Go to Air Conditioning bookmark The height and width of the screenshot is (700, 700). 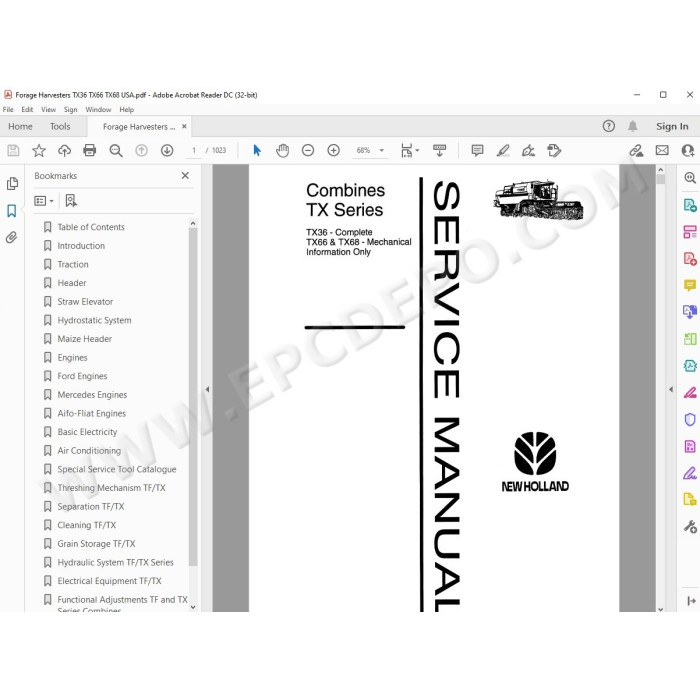89,451
